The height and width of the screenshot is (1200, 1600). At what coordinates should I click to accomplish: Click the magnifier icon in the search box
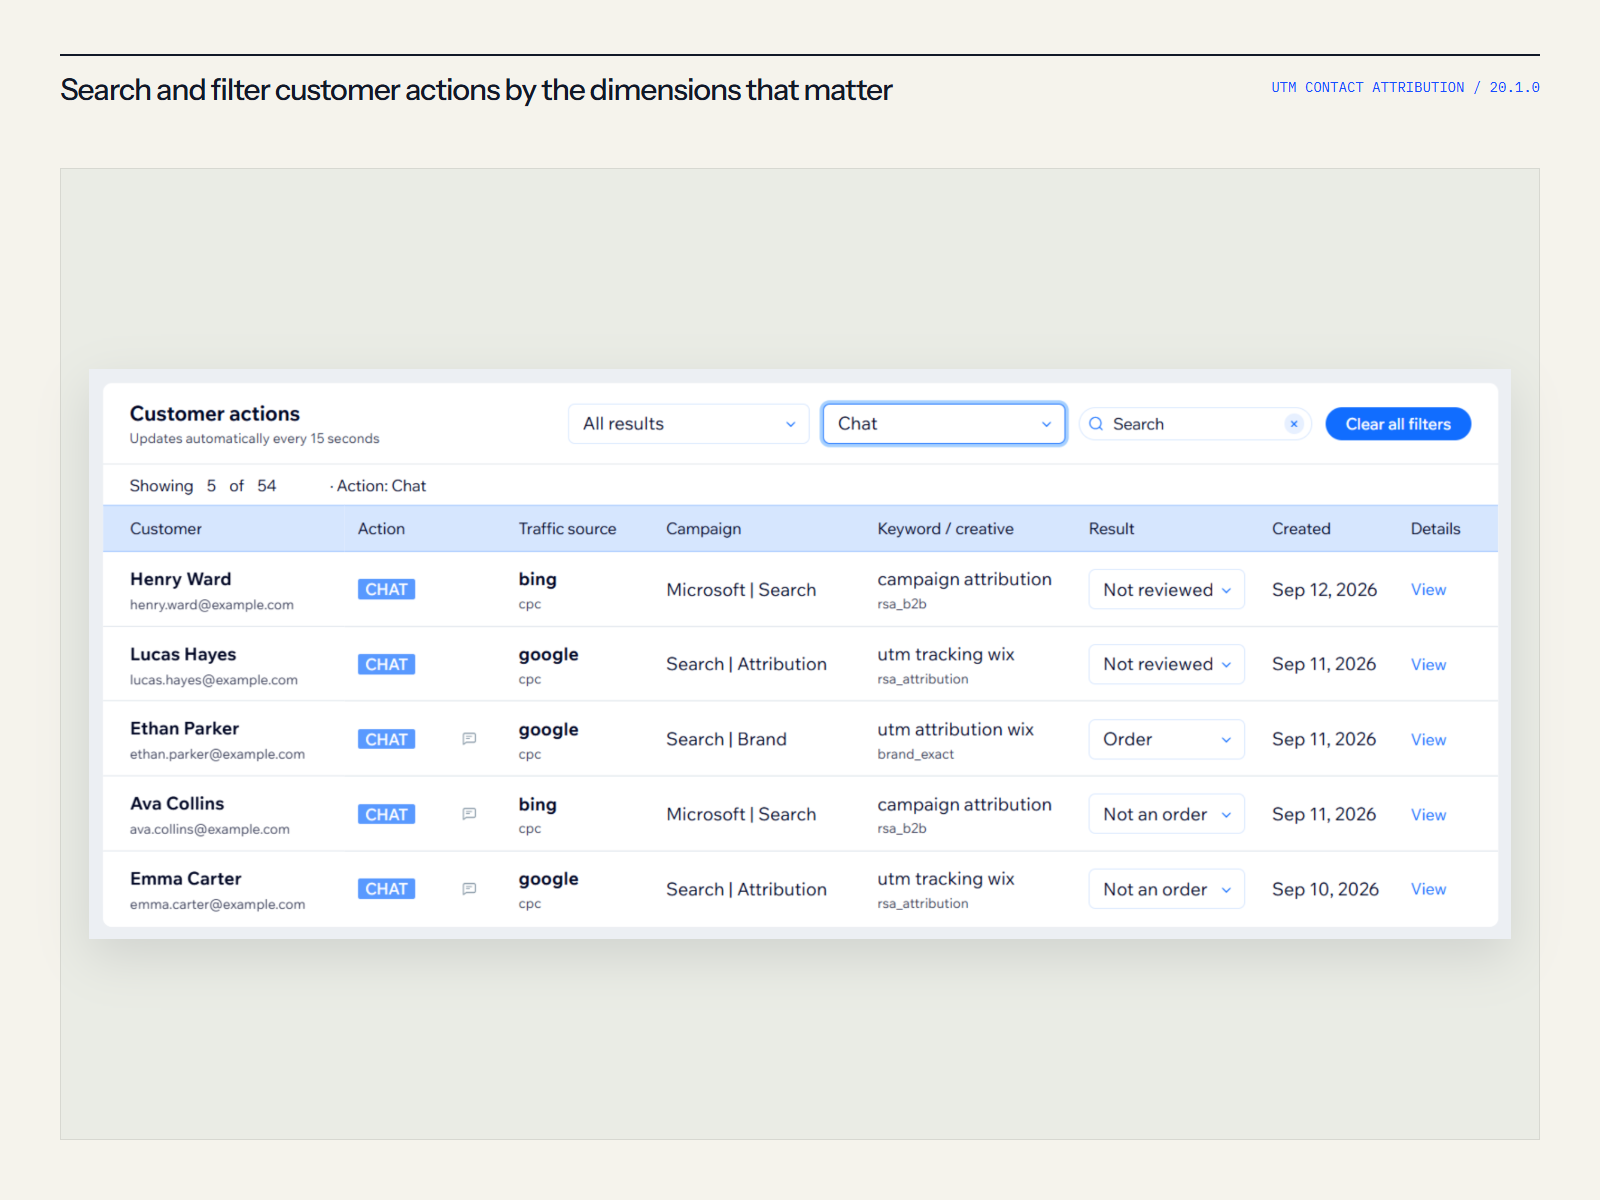pos(1096,424)
